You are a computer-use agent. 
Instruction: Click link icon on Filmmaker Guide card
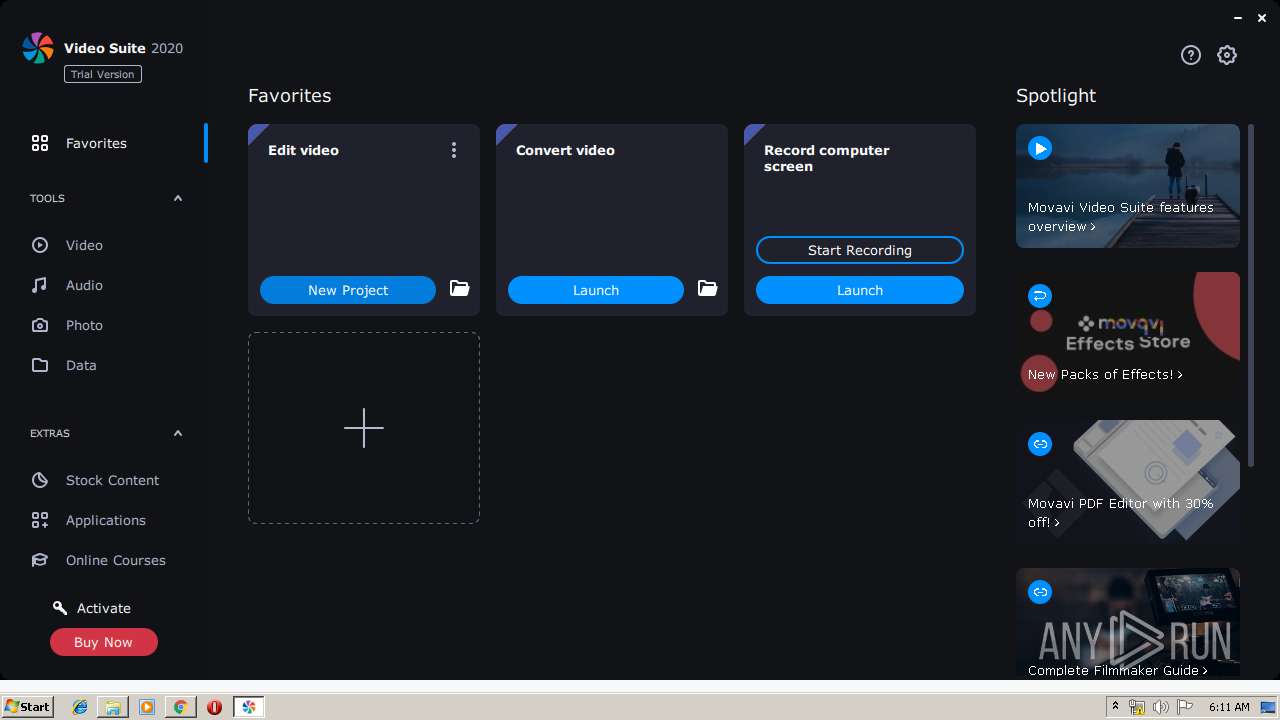[x=1040, y=592]
